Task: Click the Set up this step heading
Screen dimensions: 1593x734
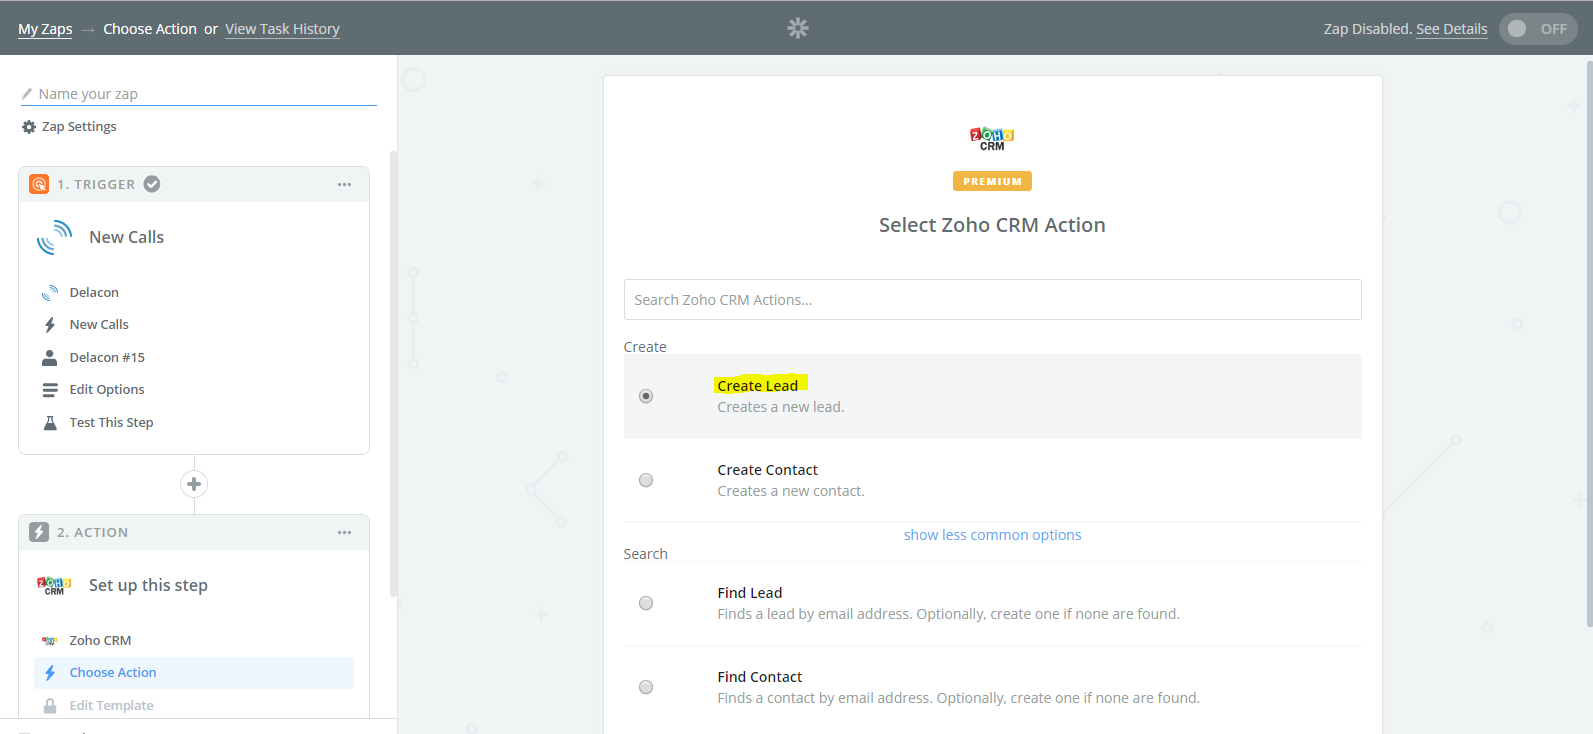Action: (x=148, y=585)
